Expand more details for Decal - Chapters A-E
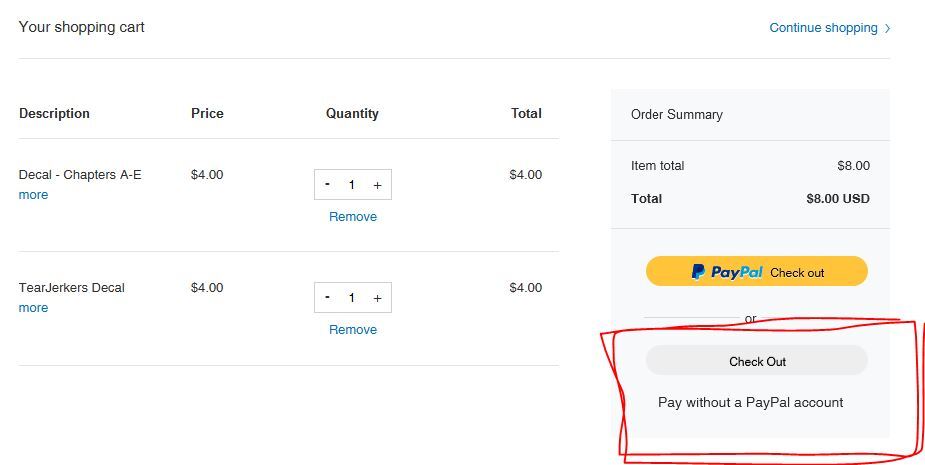The image size is (925, 465). pyautogui.click(x=33, y=195)
